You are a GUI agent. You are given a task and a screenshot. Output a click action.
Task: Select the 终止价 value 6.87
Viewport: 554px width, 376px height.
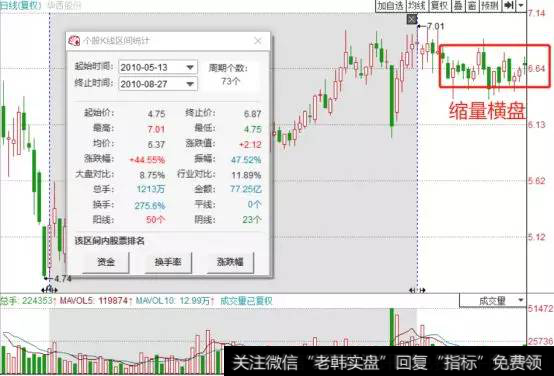tap(253, 114)
